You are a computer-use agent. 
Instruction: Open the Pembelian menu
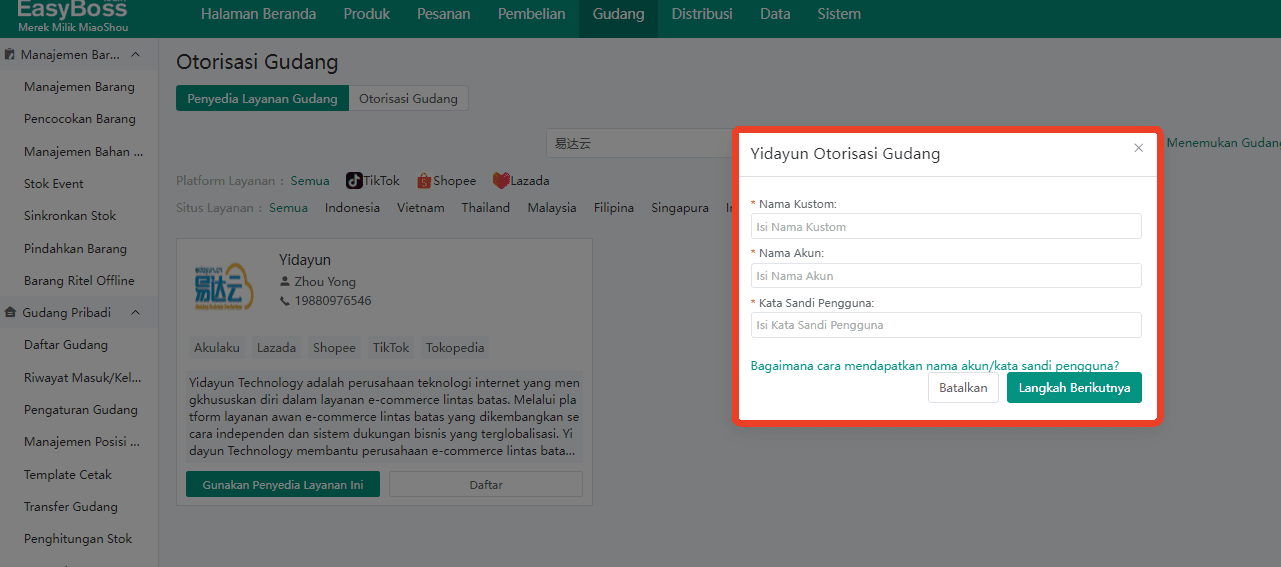531,14
